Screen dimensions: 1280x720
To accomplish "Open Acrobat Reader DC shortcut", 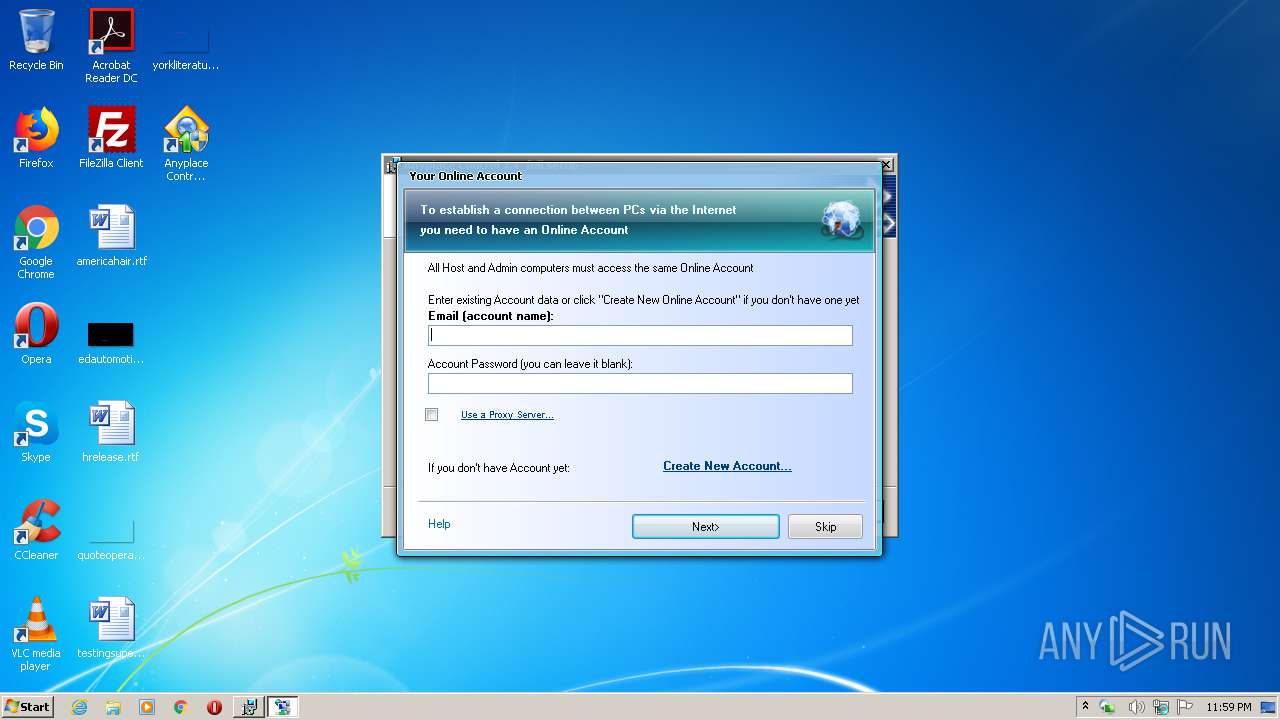I will coord(111,46).
